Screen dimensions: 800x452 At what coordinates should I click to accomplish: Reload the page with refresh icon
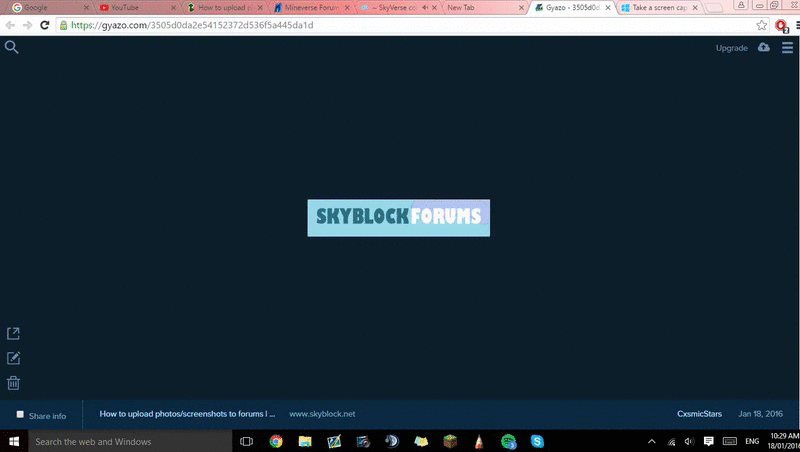(x=44, y=25)
